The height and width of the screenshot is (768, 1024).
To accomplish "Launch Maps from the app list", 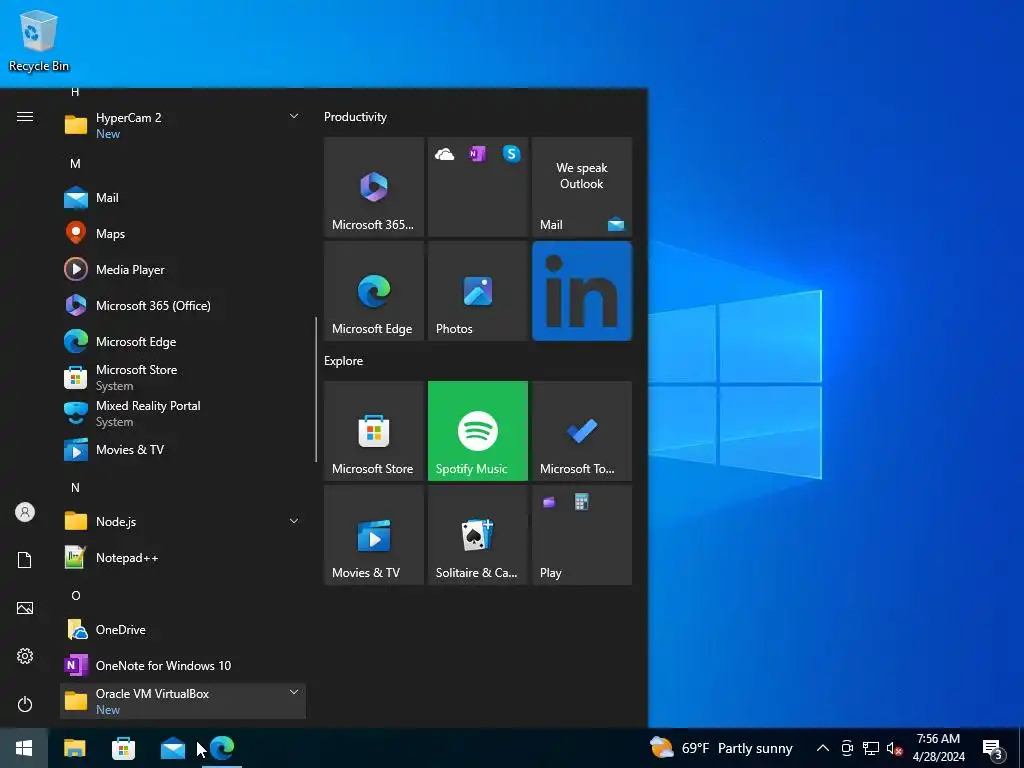I will pos(183,233).
